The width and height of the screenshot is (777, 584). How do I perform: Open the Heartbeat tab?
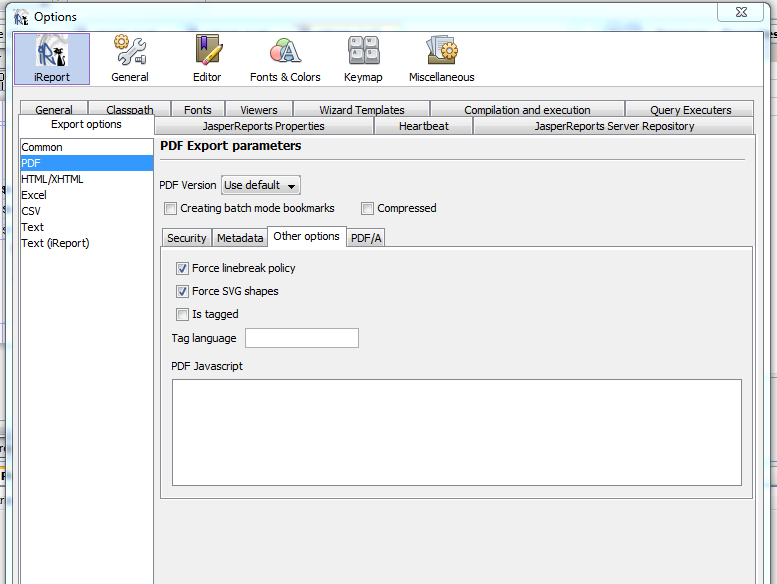[x=424, y=126]
